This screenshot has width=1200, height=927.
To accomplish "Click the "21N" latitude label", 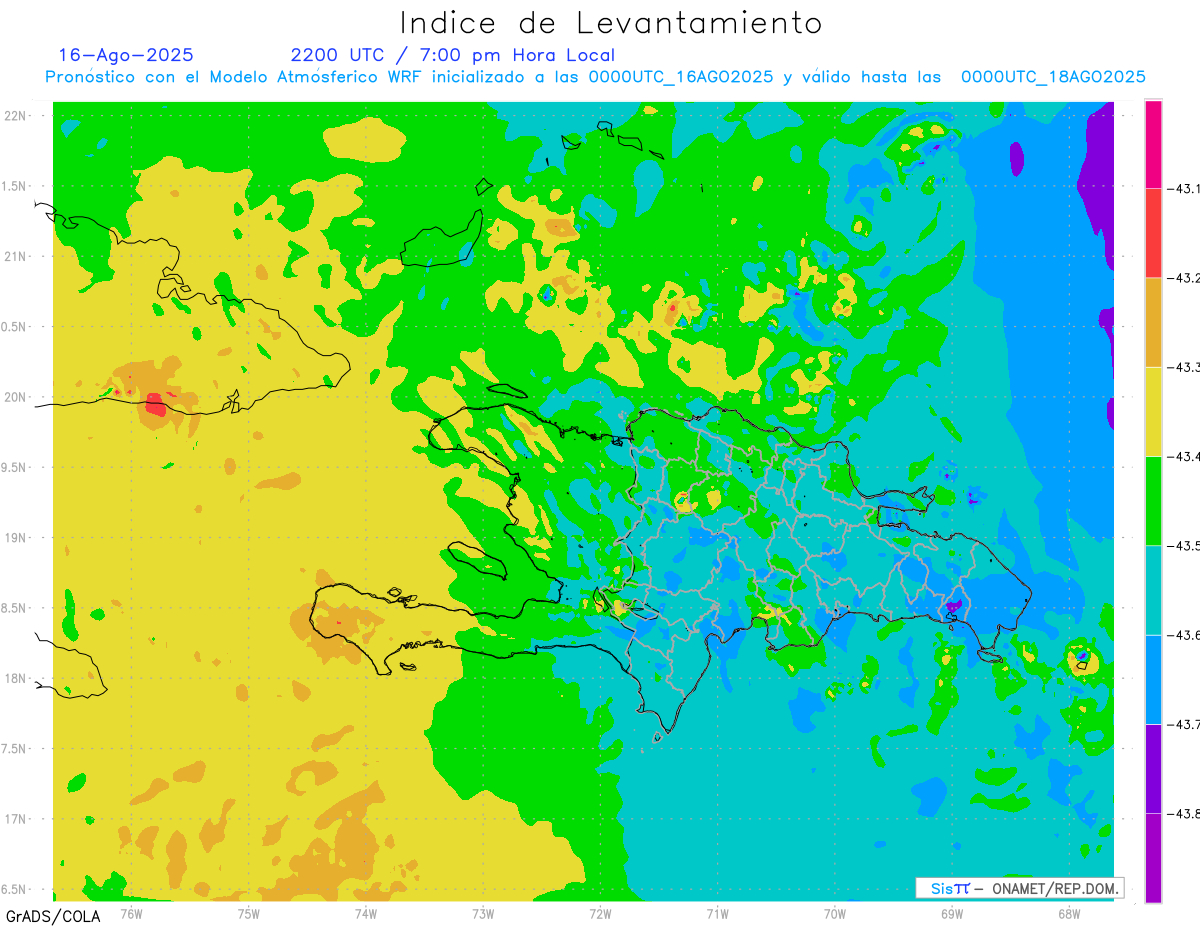I will coord(17,256).
